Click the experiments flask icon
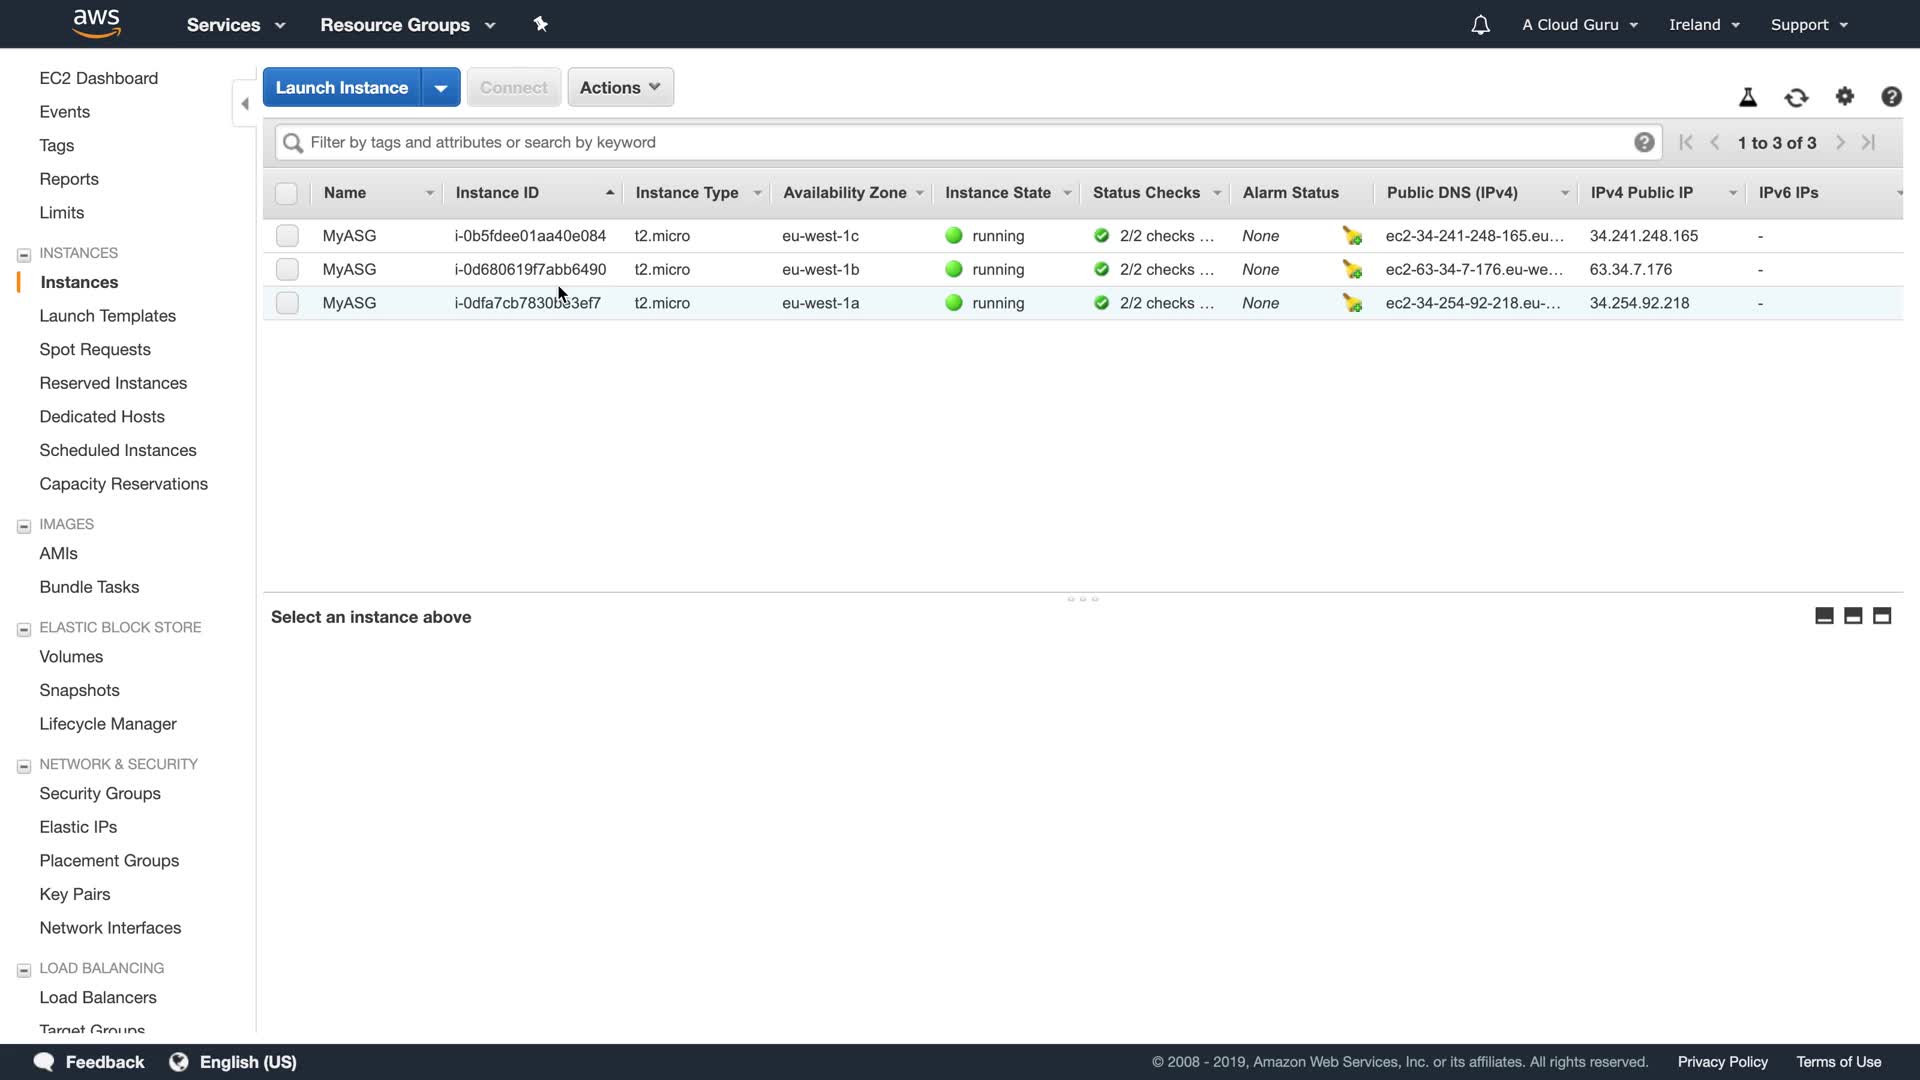Viewport: 1920px width, 1080px height. (1748, 97)
